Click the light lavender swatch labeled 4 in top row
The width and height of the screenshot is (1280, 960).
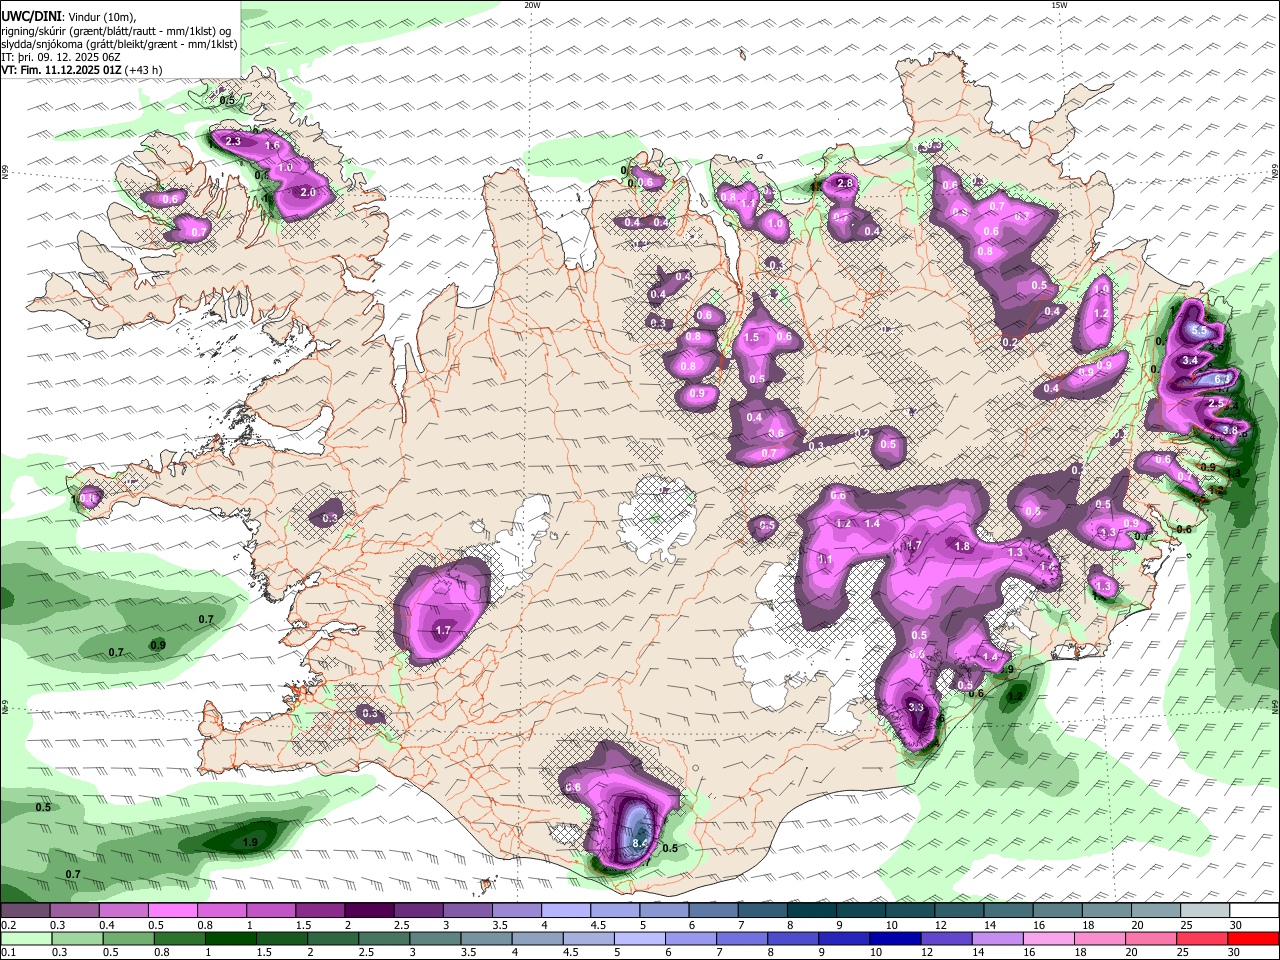[566, 911]
